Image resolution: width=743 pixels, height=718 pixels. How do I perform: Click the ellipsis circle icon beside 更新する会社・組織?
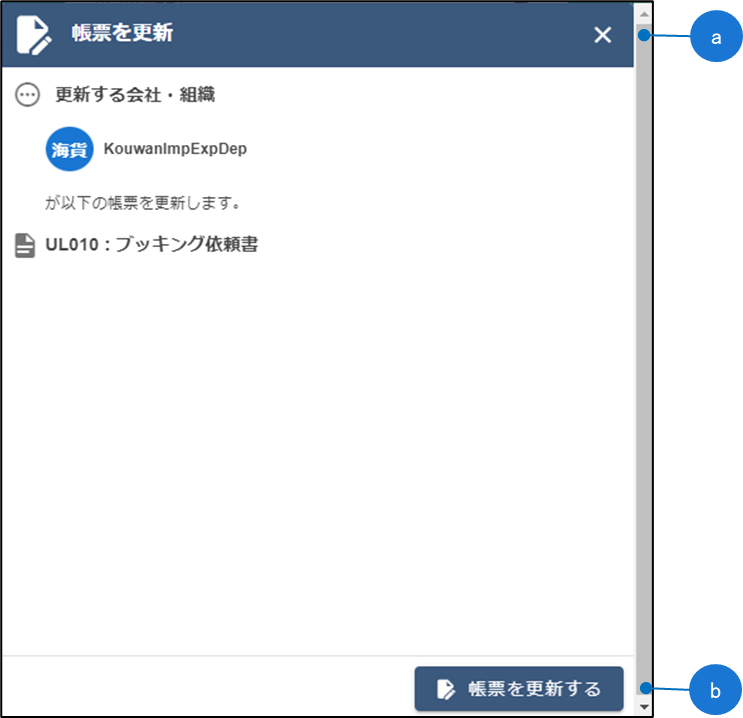pyautogui.click(x=29, y=95)
